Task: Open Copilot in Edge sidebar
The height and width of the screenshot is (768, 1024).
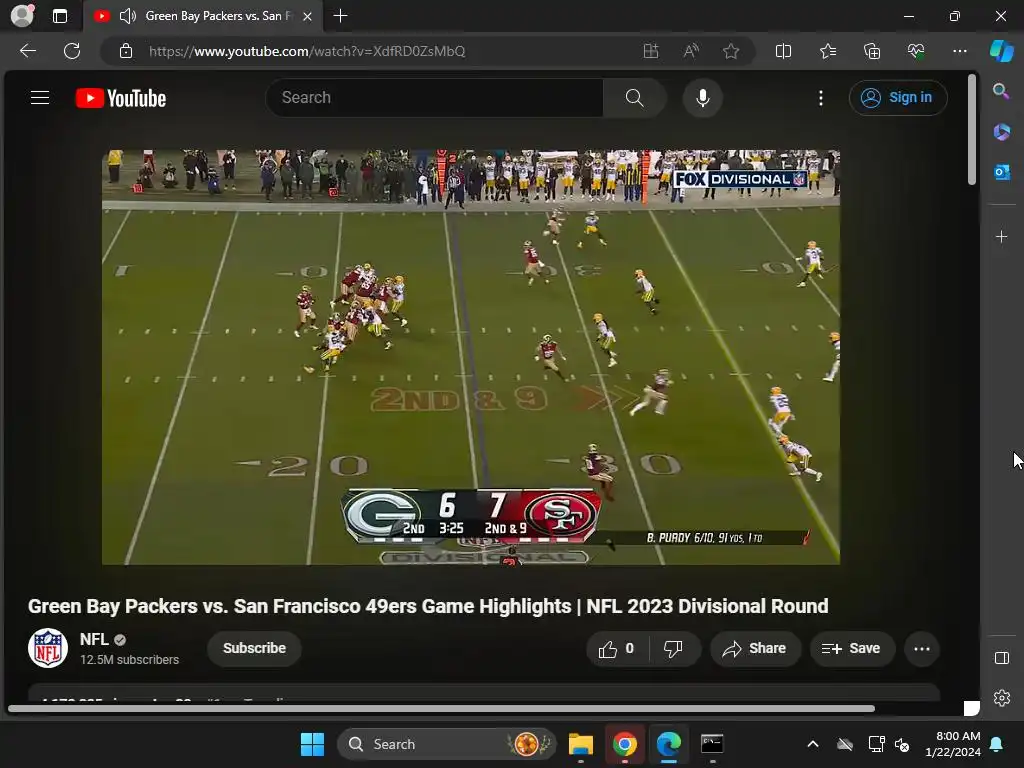Action: pos(1002,51)
